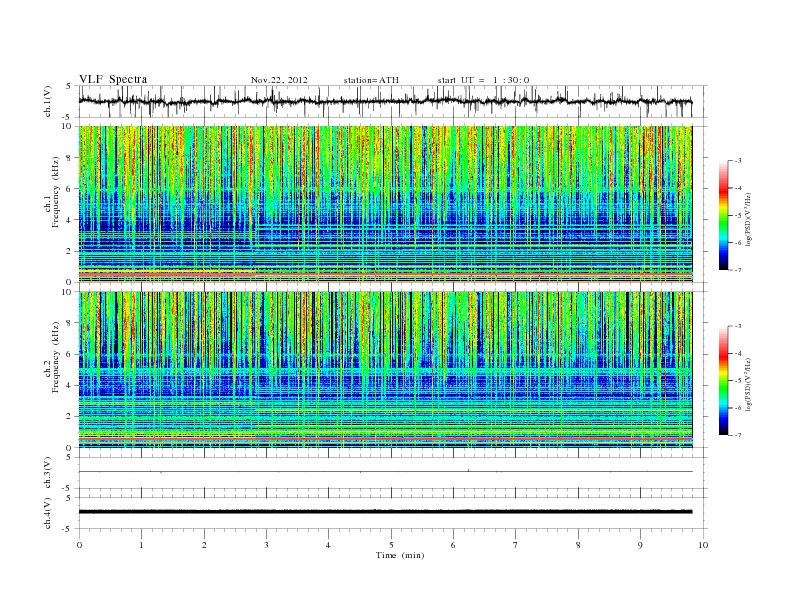Click the "7" tick on the time axis
792x612 pixels.
(515, 545)
